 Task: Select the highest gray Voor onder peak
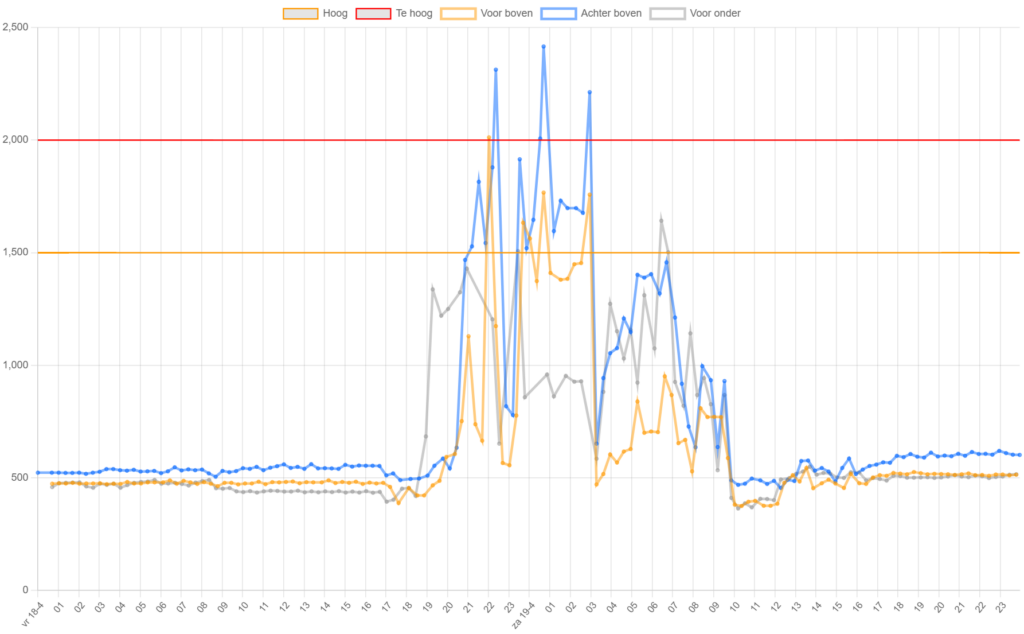coord(660,213)
